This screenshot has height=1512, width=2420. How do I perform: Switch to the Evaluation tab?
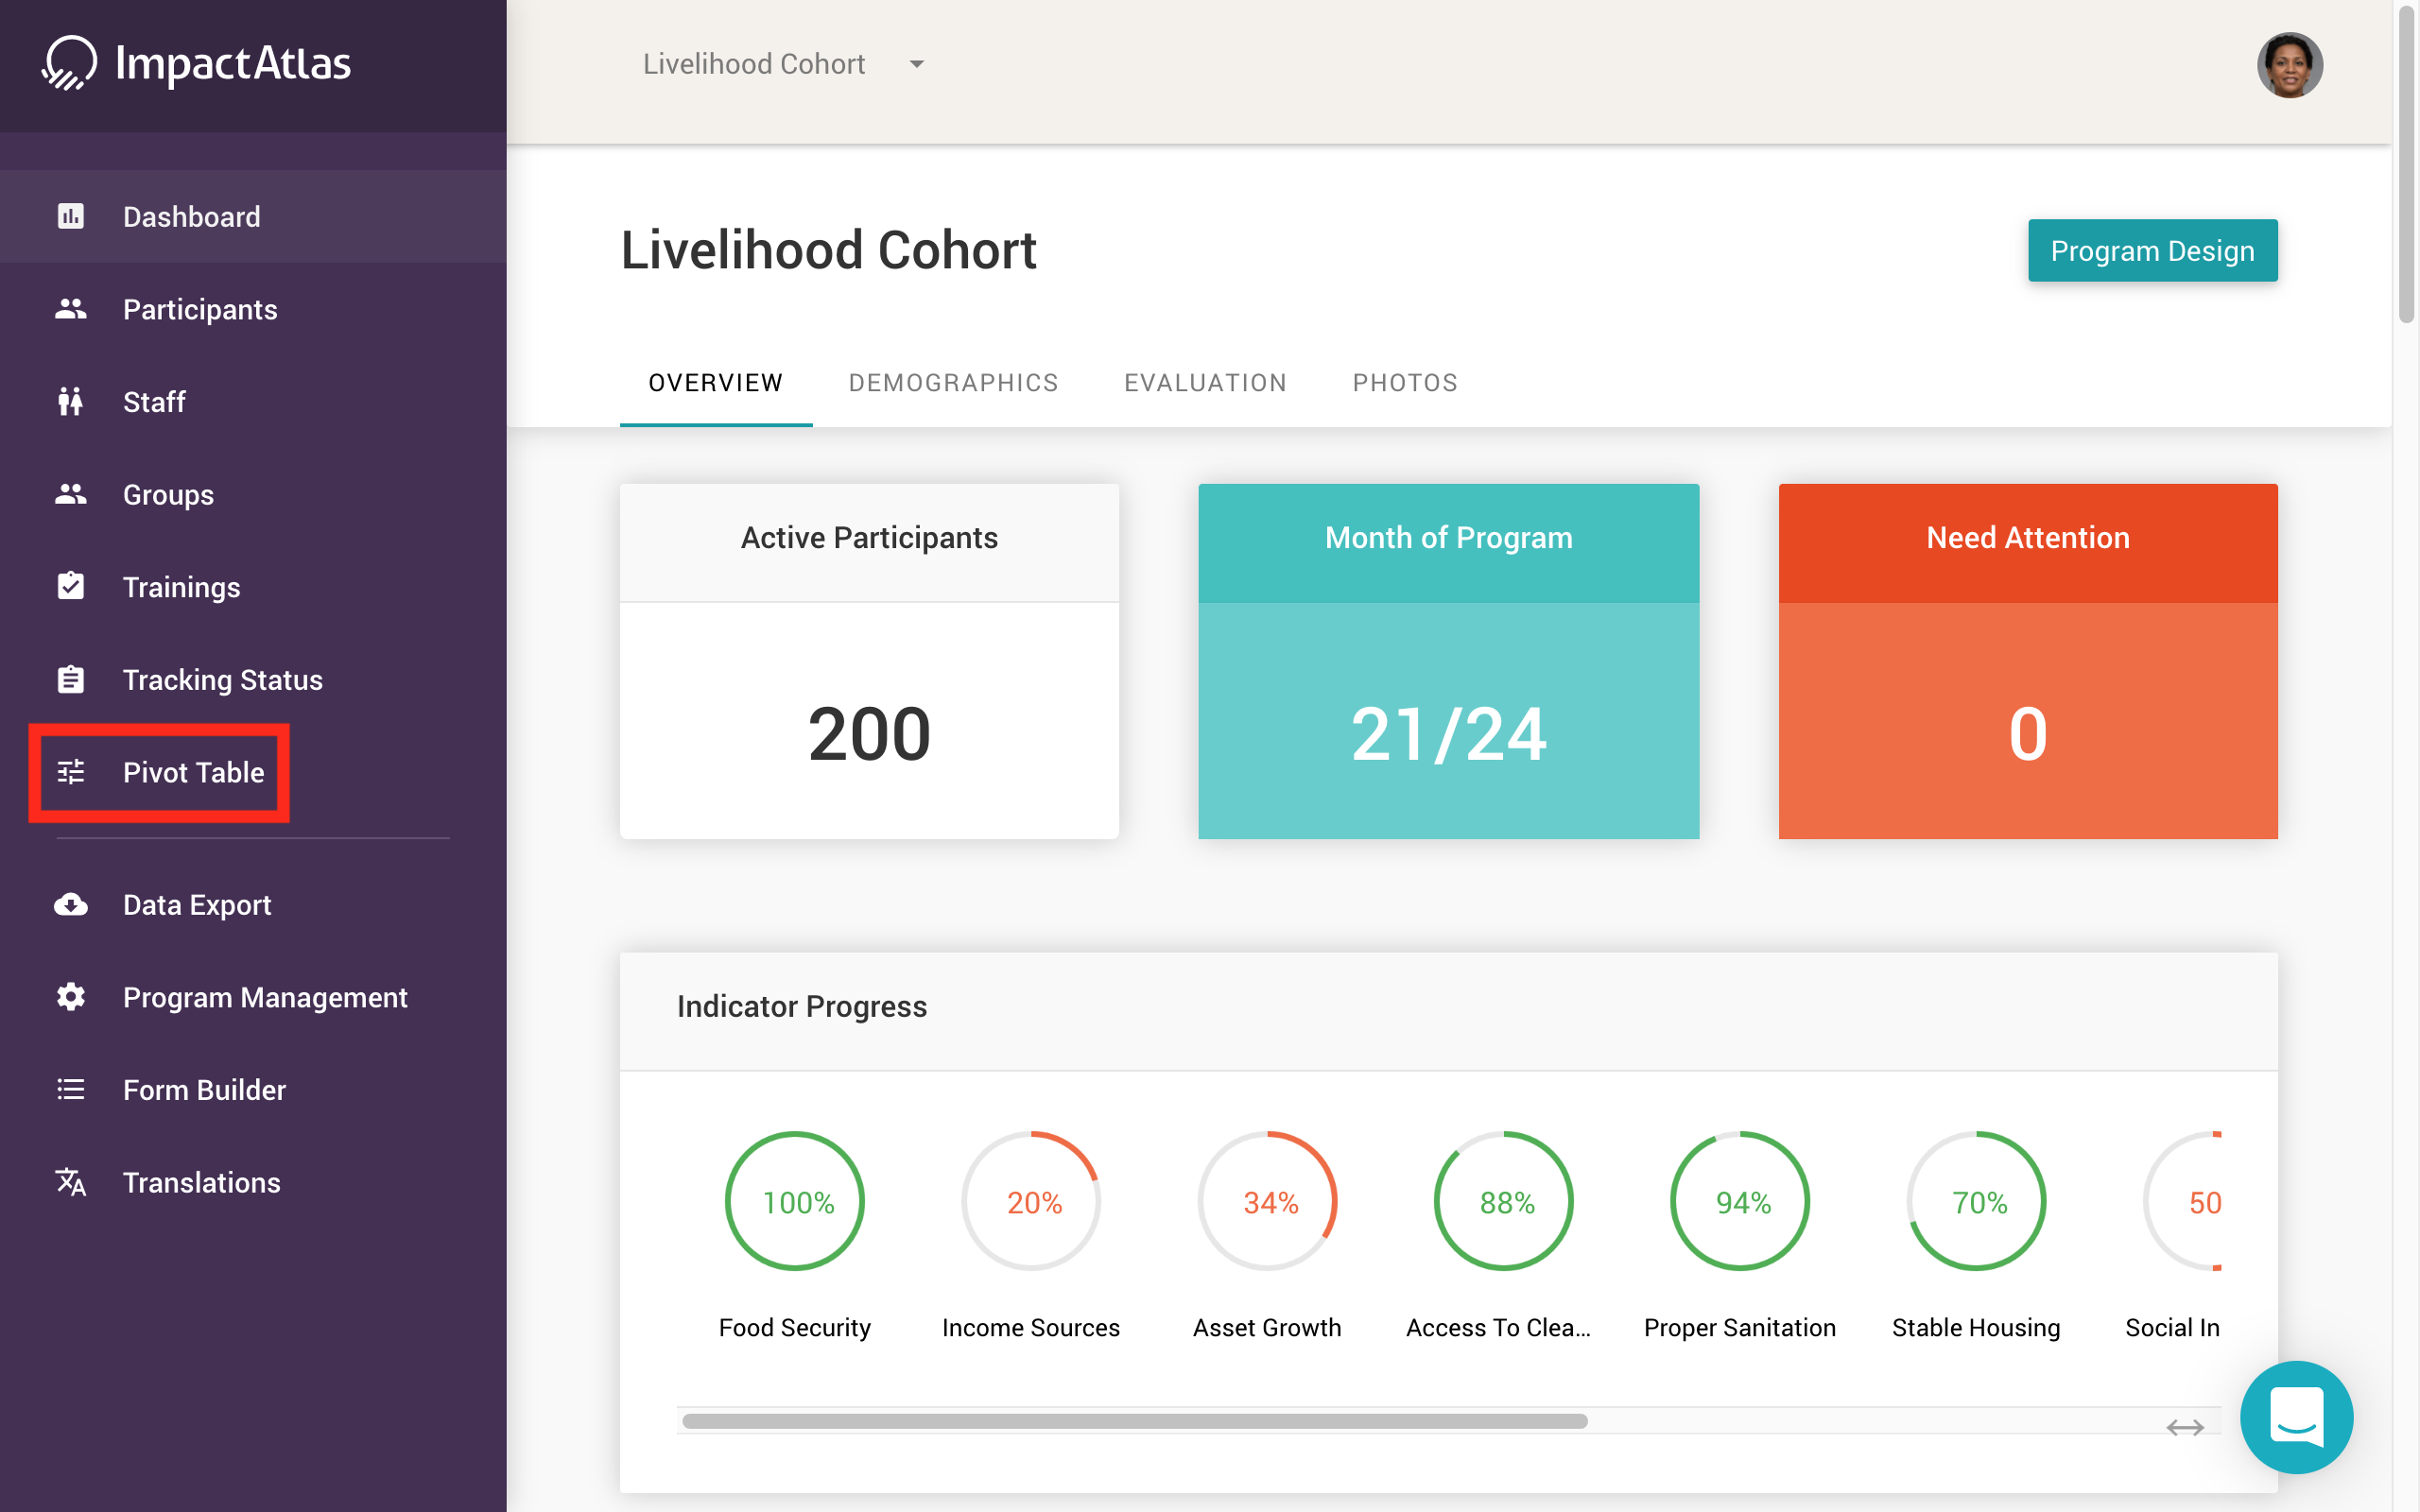tap(1205, 383)
